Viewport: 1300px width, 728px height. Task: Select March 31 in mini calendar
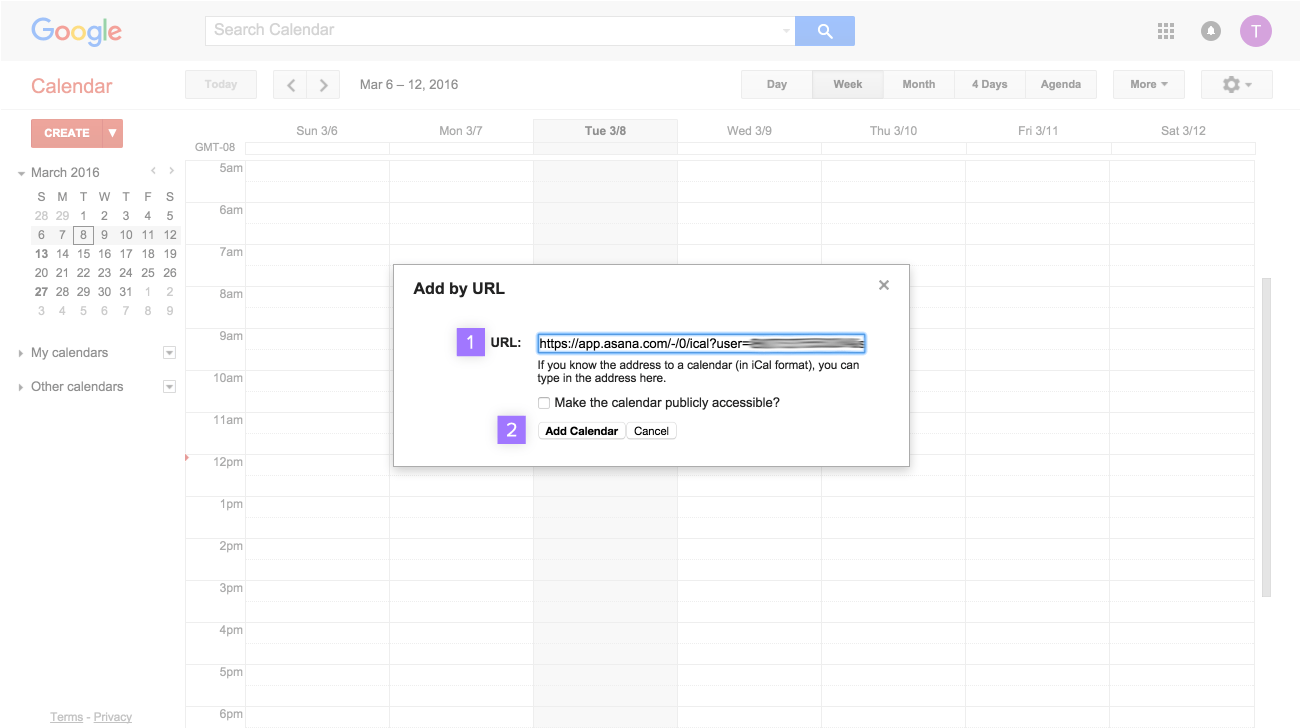(x=126, y=292)
